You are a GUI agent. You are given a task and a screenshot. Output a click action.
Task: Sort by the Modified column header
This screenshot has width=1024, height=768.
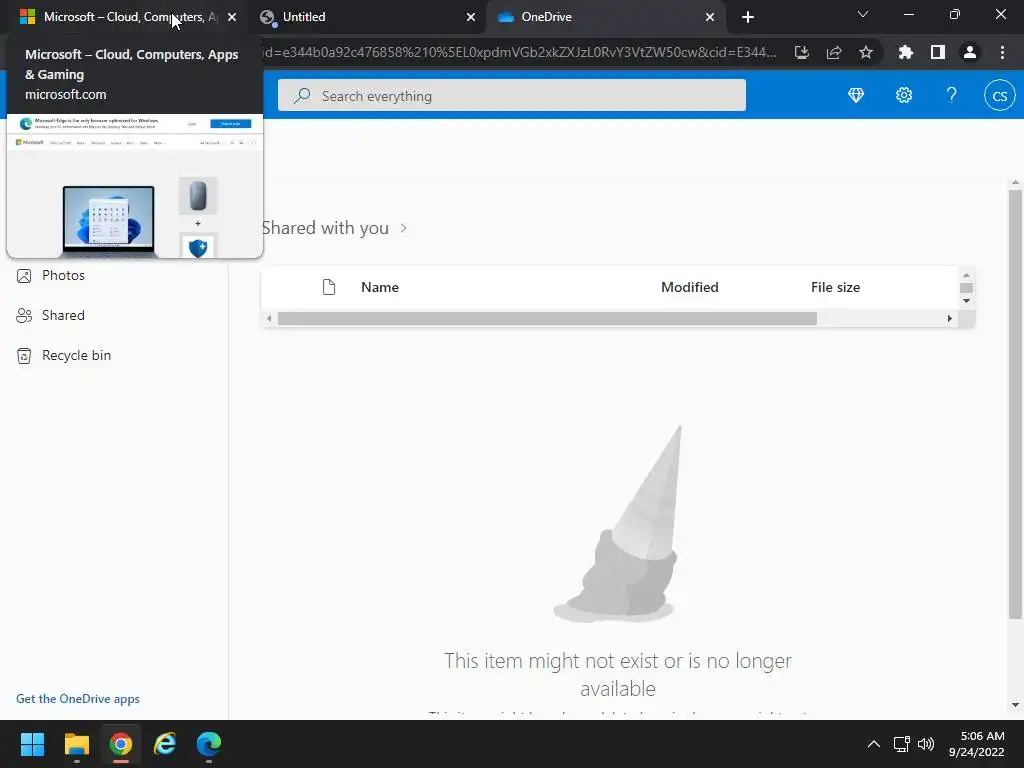coord(689,287)
